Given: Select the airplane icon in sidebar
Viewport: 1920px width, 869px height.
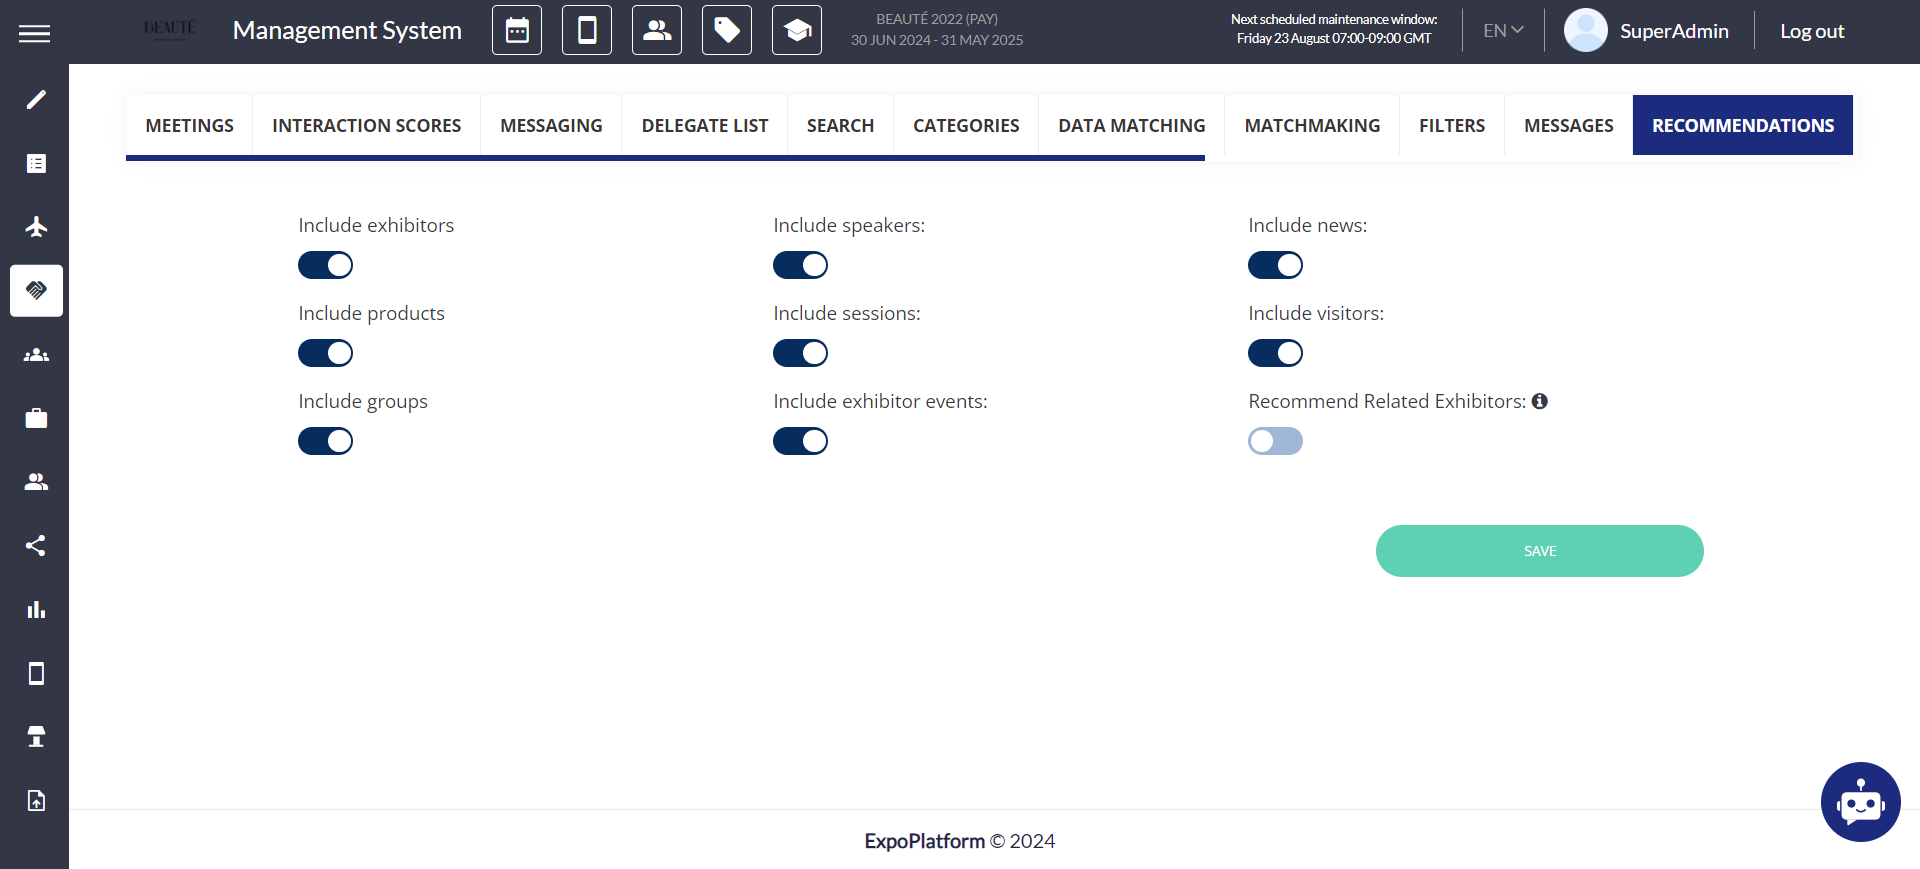Looking at the screenshot, I should [36, 227].
